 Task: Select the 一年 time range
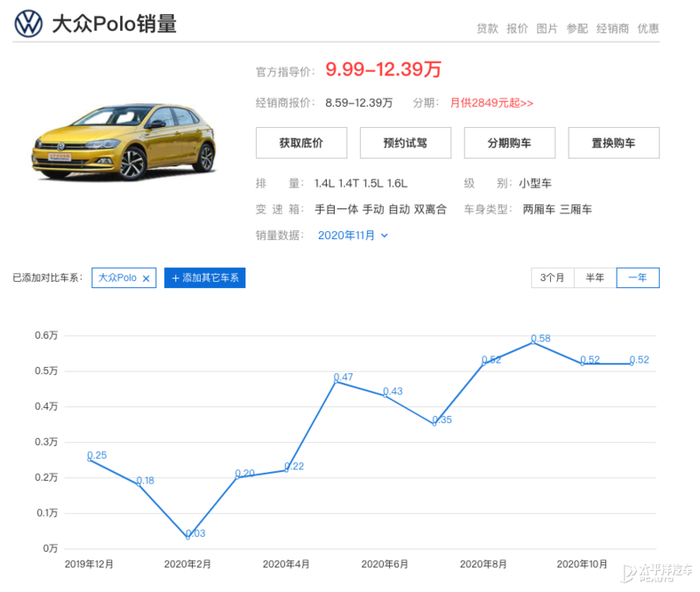click(637, 277)
